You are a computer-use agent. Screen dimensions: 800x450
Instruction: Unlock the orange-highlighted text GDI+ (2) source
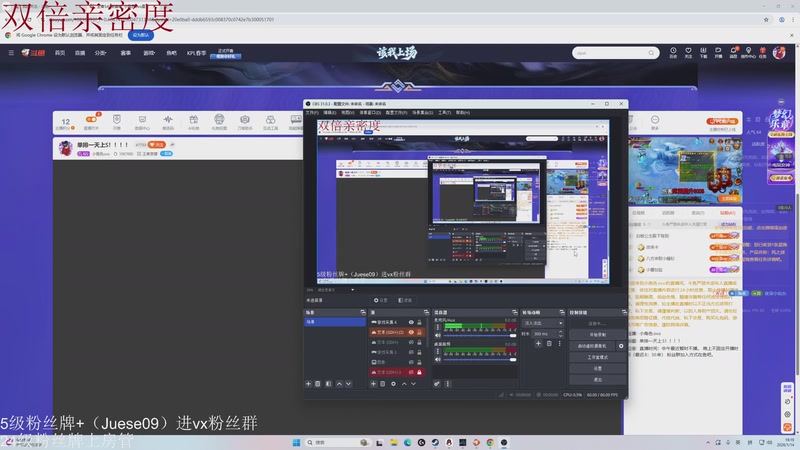pos(419,332)
